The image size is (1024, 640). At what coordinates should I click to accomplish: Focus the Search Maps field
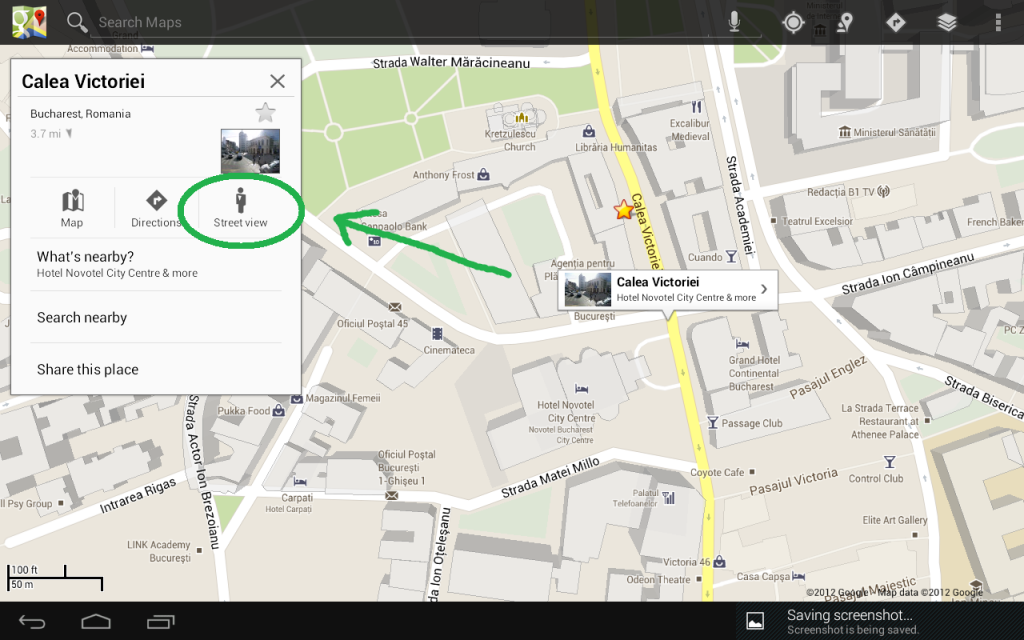pos(405,22)
